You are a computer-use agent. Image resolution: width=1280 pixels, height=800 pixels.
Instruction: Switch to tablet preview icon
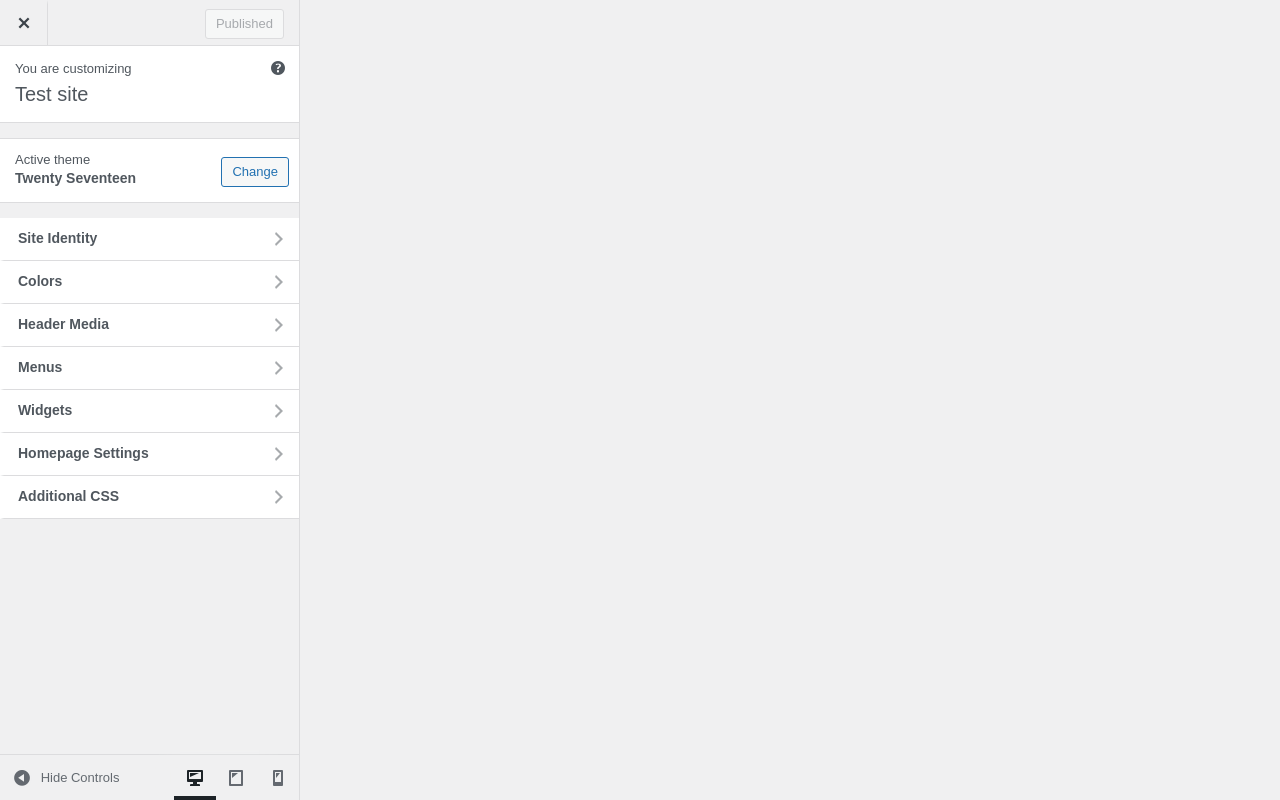(x=236, y=777)
